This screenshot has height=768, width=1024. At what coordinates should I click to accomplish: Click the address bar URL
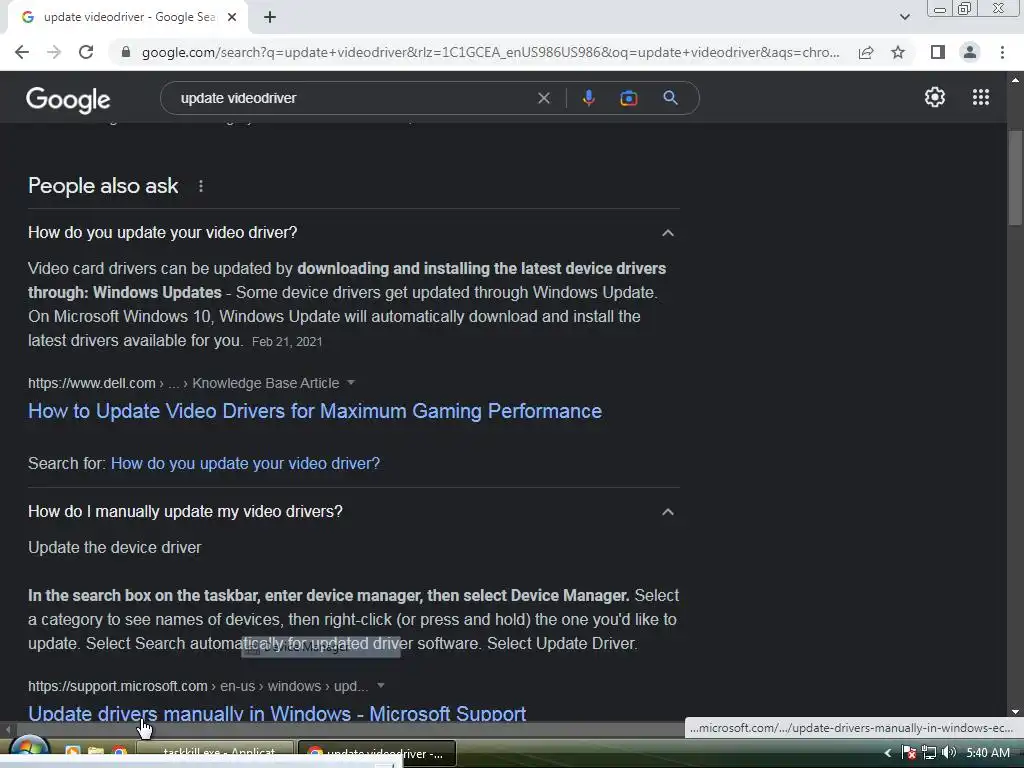[490, 52]
